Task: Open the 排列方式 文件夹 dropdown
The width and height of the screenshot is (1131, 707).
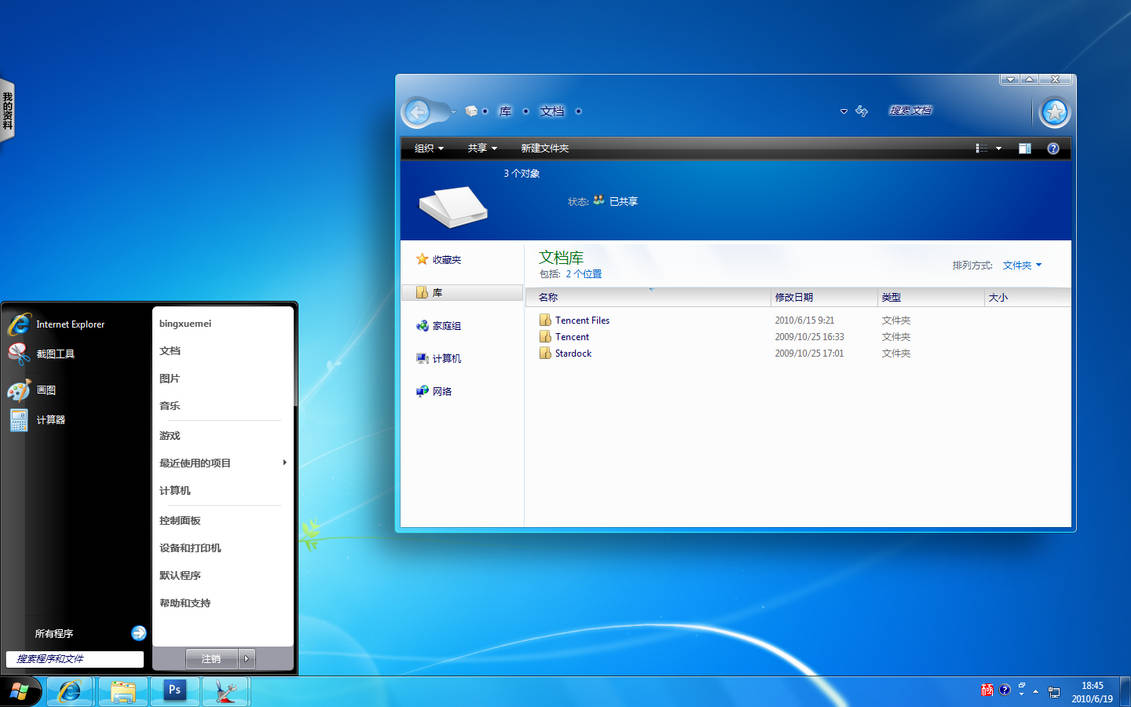Action: click(1022, 265)
